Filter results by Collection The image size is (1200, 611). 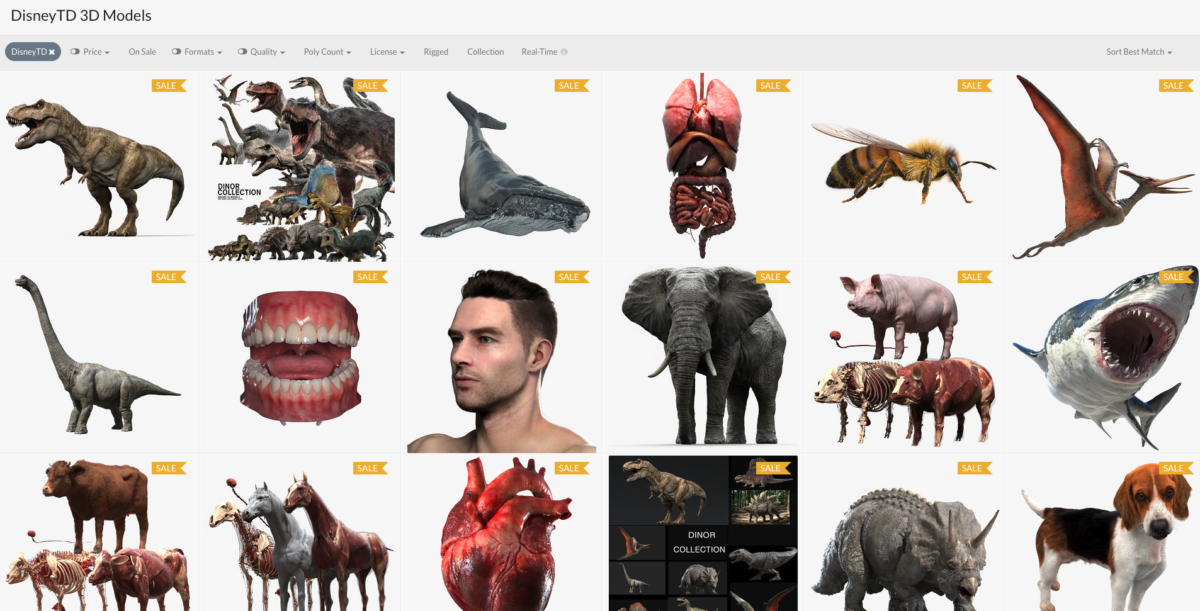click(x=485, y=52)
